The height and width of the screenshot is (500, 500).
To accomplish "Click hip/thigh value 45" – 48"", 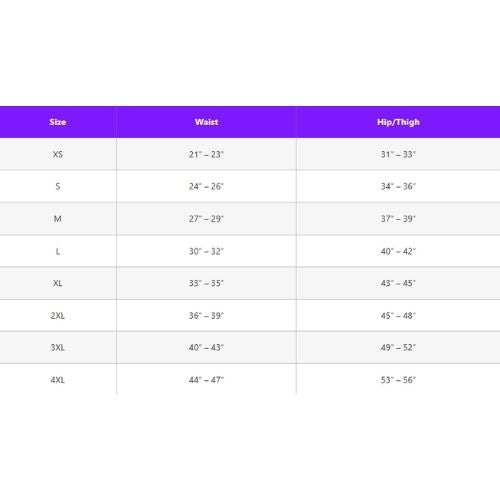I will pos(398,316).
